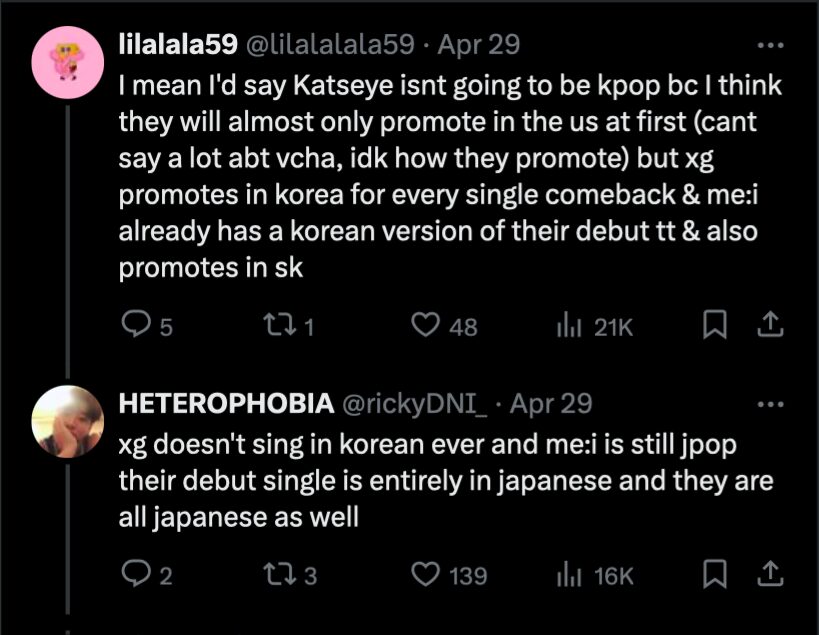Open more options on HETEROPHOBIA's tweet
This screenshot has width=819, height=635.
coord(771,404)
